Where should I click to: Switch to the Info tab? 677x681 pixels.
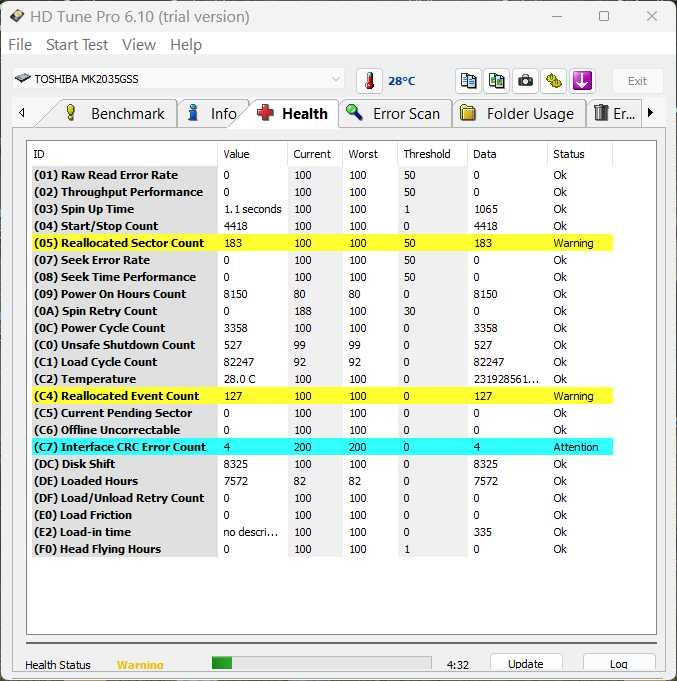click(213, 114)
